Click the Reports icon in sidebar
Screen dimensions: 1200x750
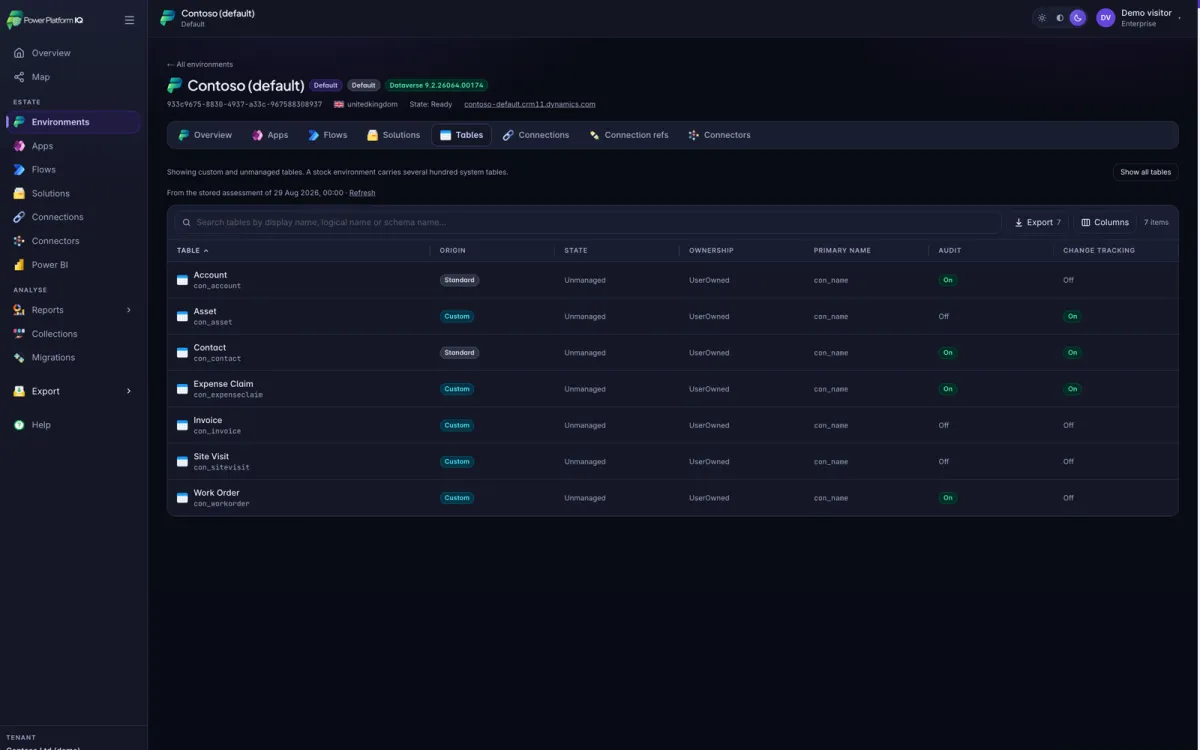click(19, 310)
